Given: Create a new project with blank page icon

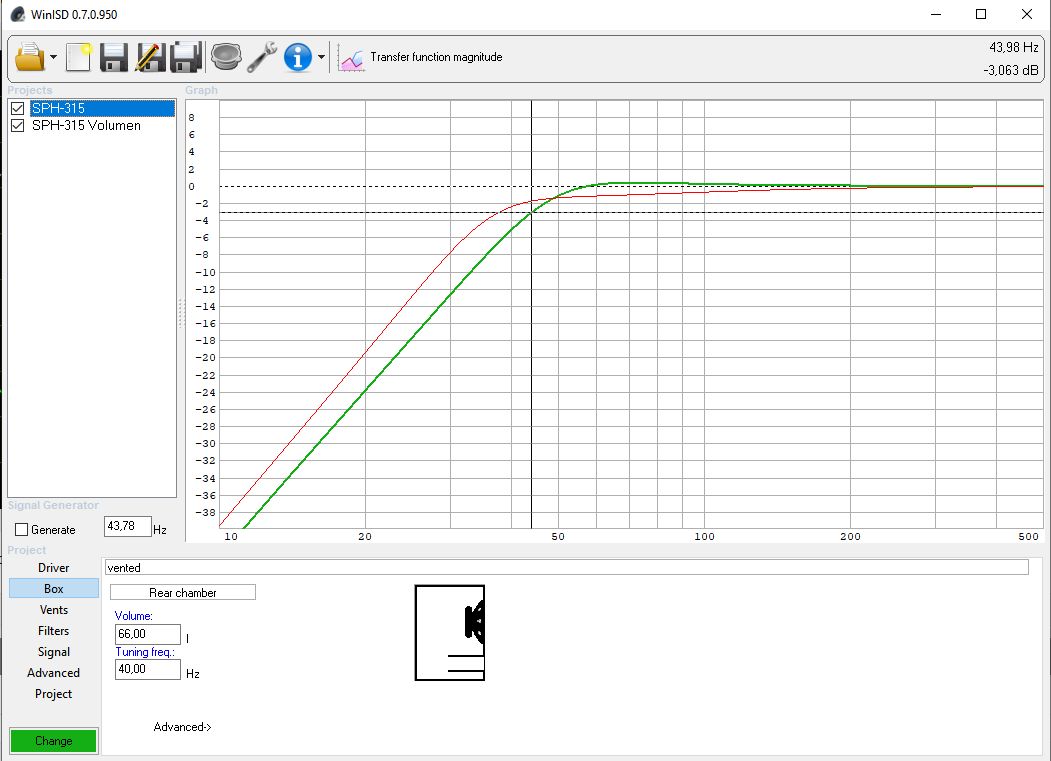Looking at the screenshot, I should 79,57.
